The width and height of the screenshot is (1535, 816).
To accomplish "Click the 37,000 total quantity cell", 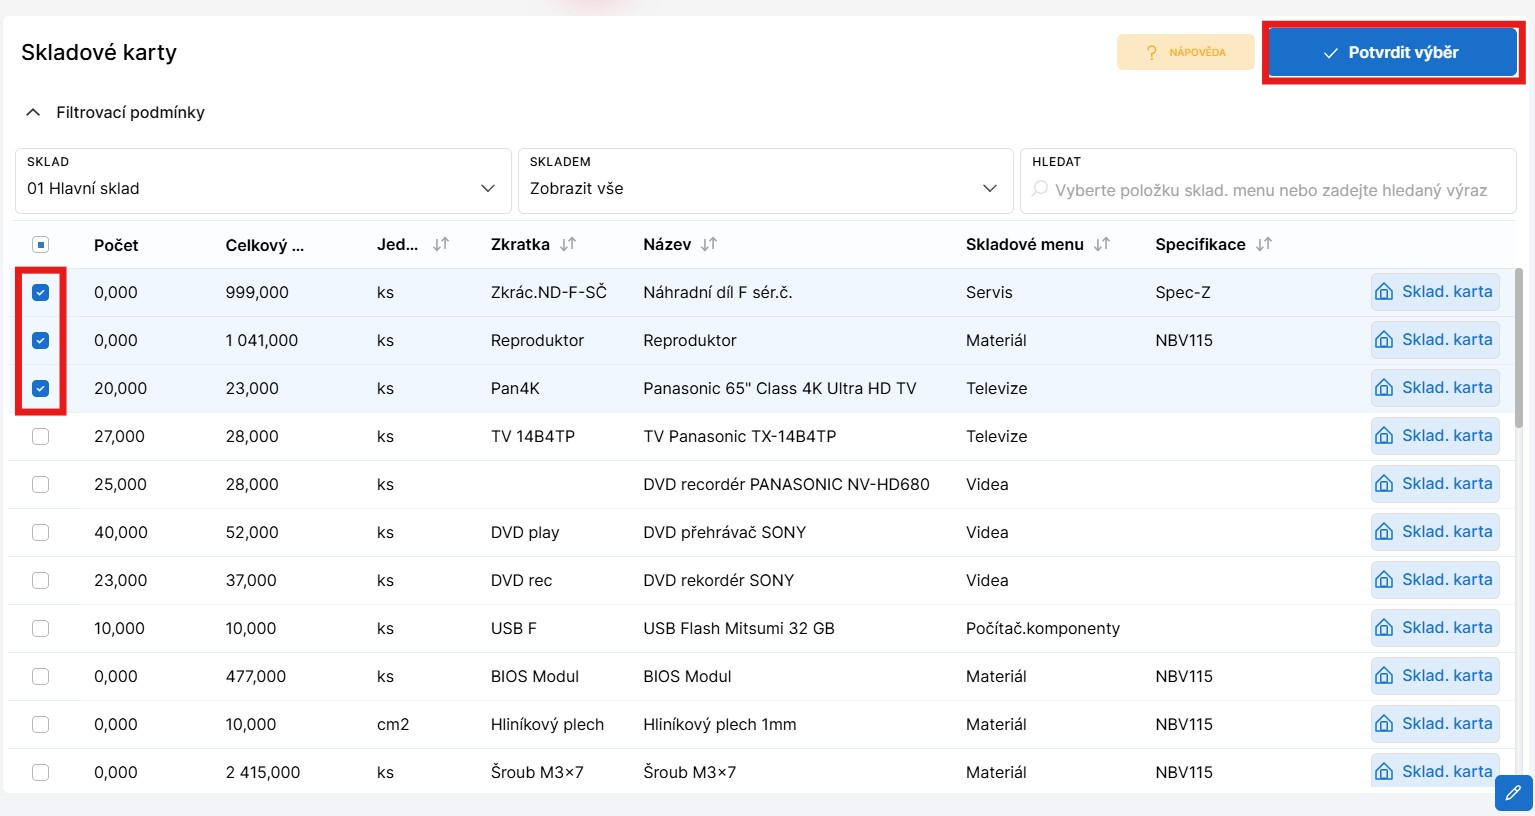I will pyautogui.click(x=251, y=580).
